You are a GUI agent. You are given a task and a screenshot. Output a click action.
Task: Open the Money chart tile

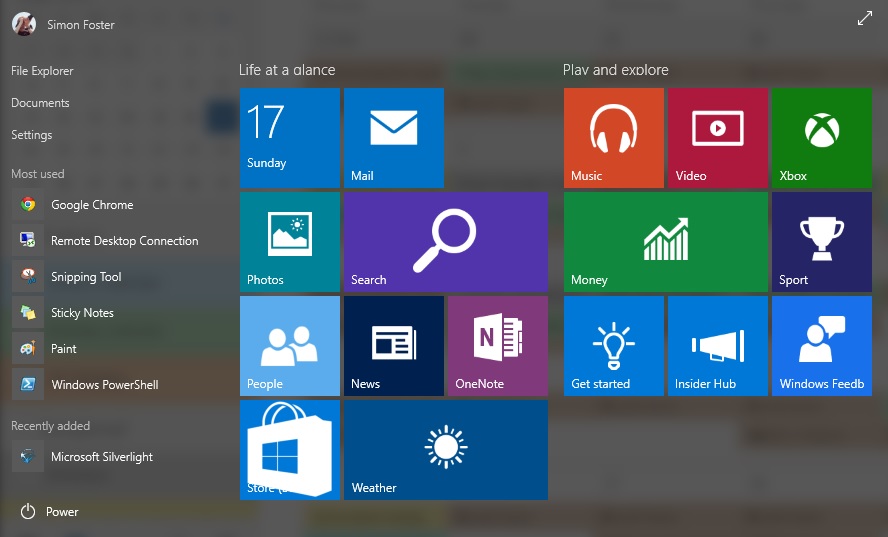665,242
